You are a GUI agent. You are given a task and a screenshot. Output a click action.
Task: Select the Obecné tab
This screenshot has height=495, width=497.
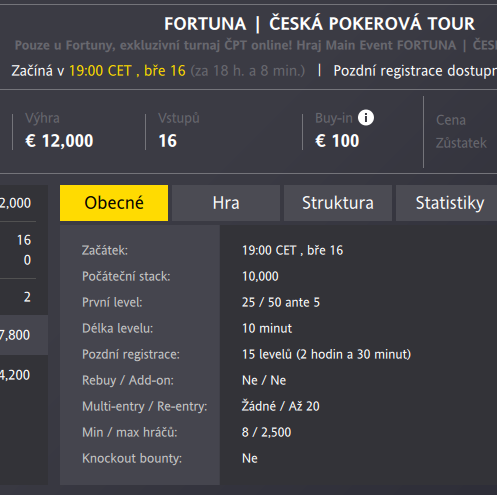click(114, 203)
